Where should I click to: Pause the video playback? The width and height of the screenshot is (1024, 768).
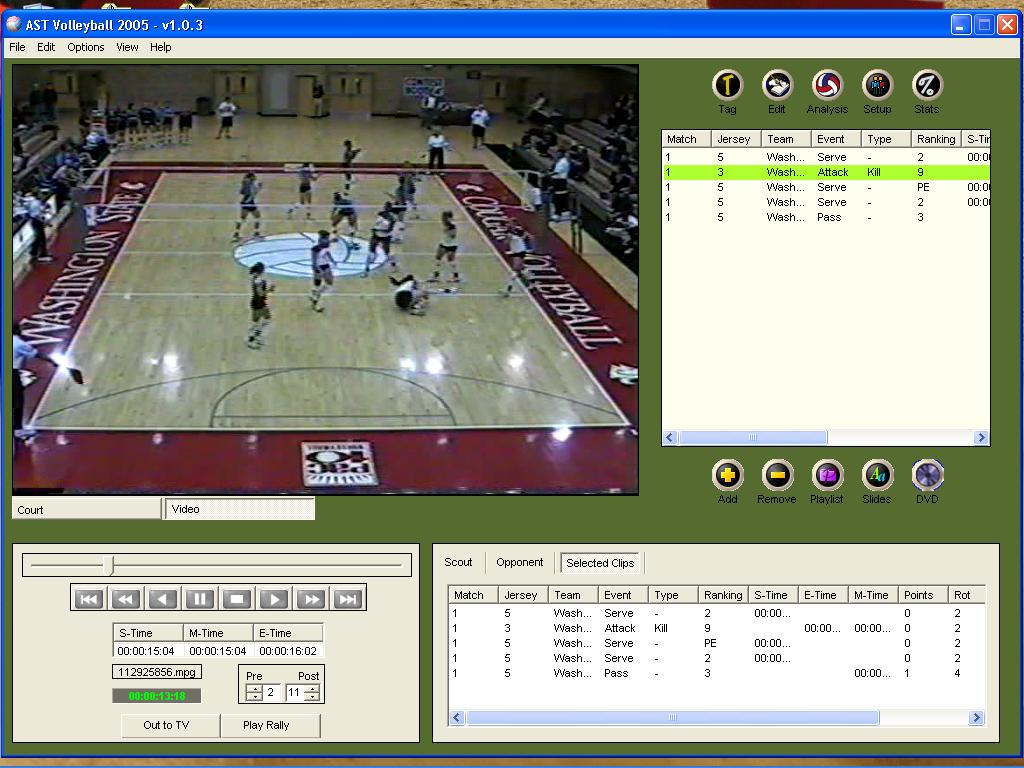coord(199,597)
